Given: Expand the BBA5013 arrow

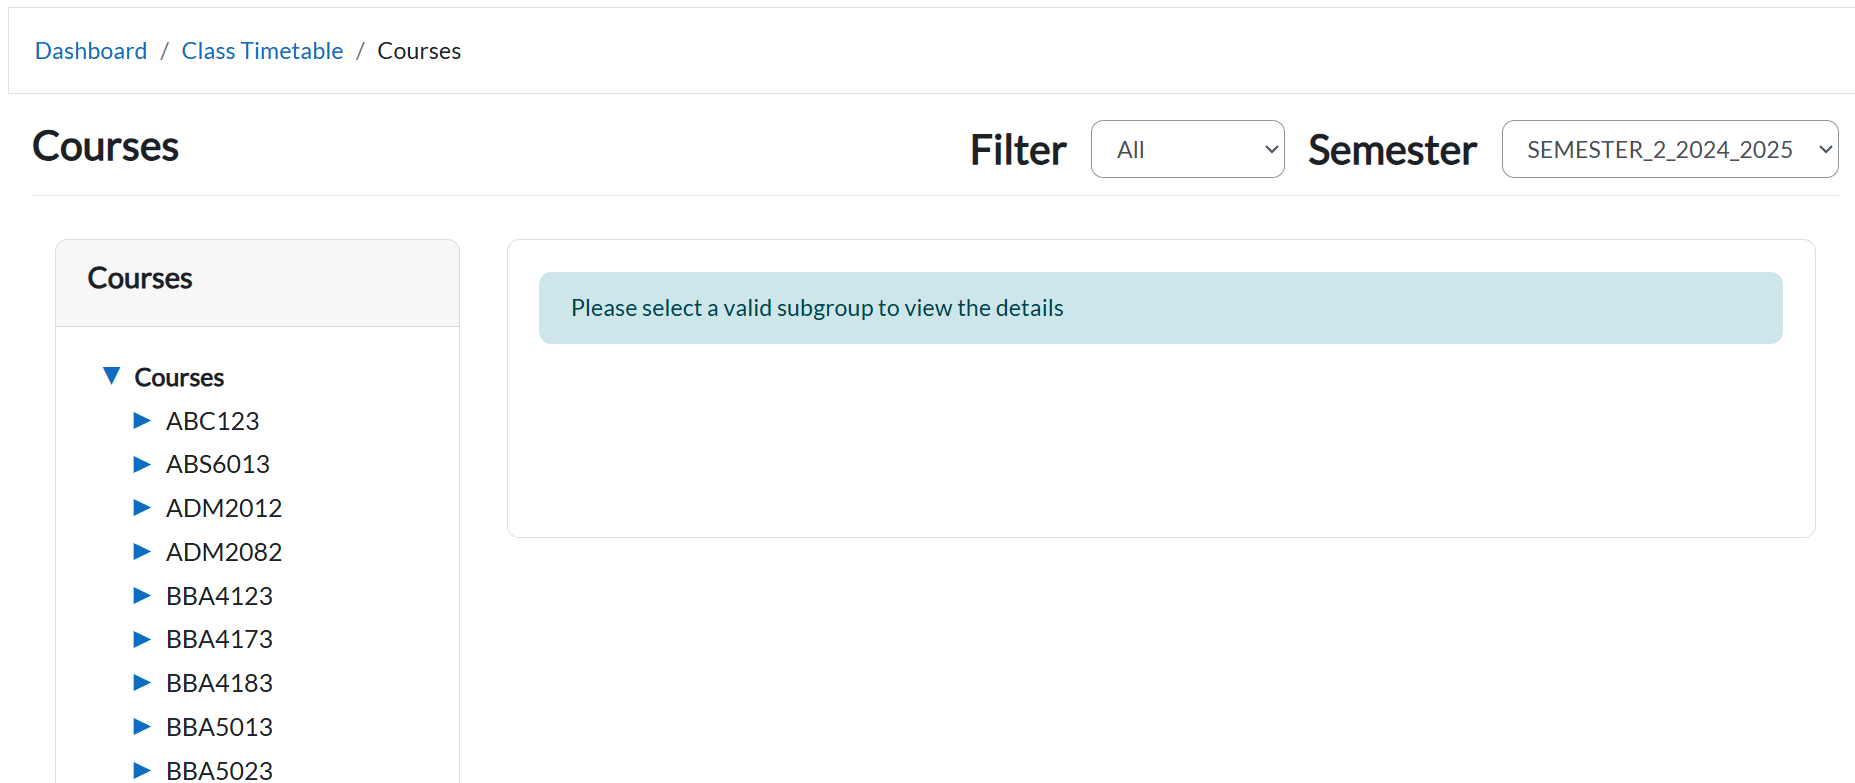Looking at the screenshot, I should tap(142, 727).
